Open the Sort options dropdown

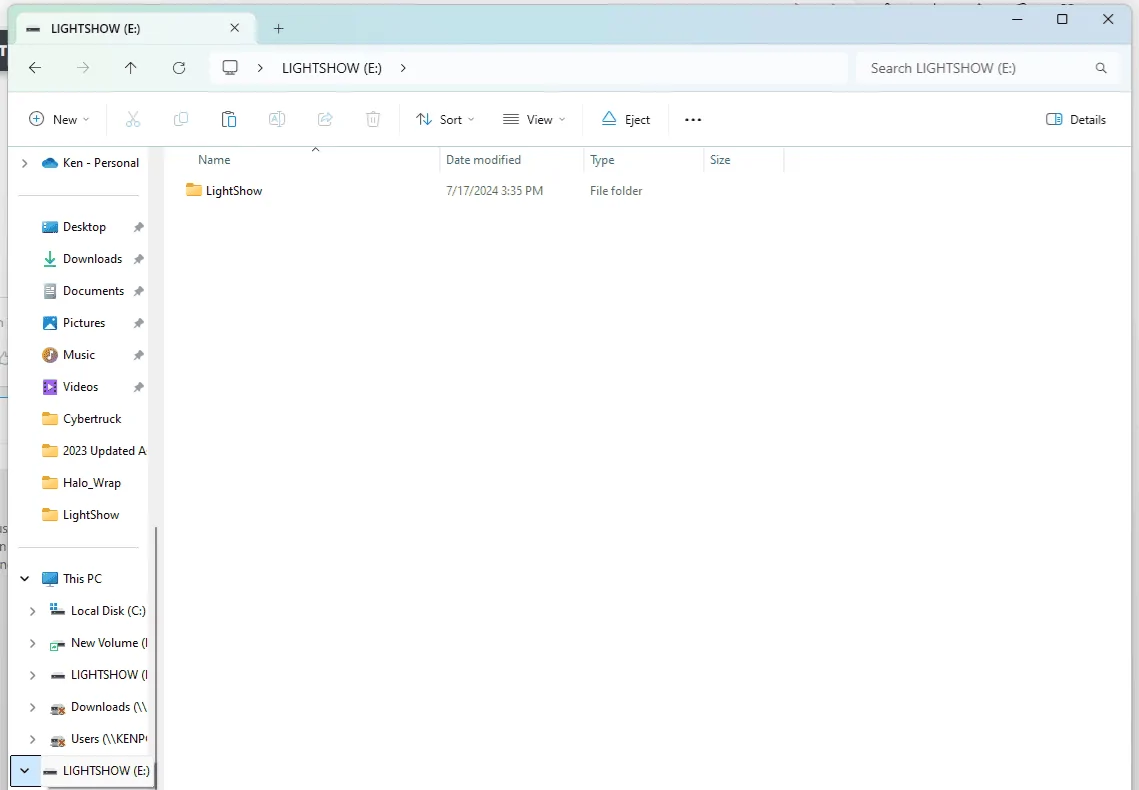445,119
